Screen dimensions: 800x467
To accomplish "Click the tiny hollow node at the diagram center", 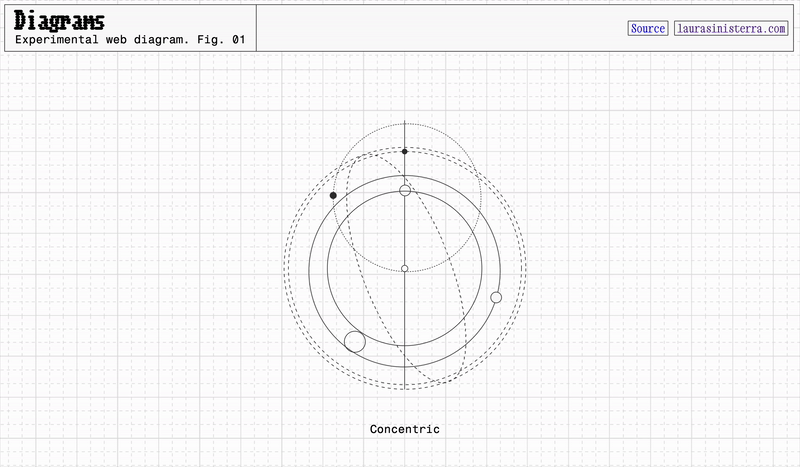I will 405,268.
